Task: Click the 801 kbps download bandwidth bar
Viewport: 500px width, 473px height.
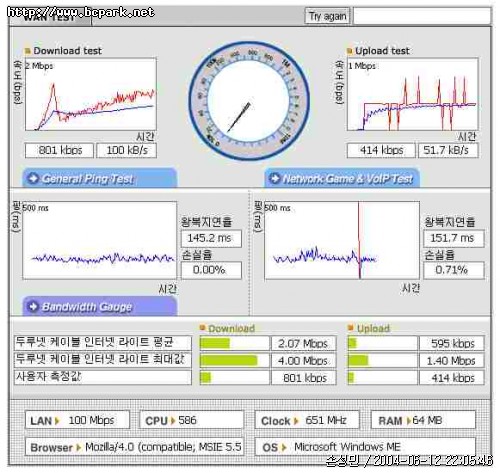Action: coord(234,378)
